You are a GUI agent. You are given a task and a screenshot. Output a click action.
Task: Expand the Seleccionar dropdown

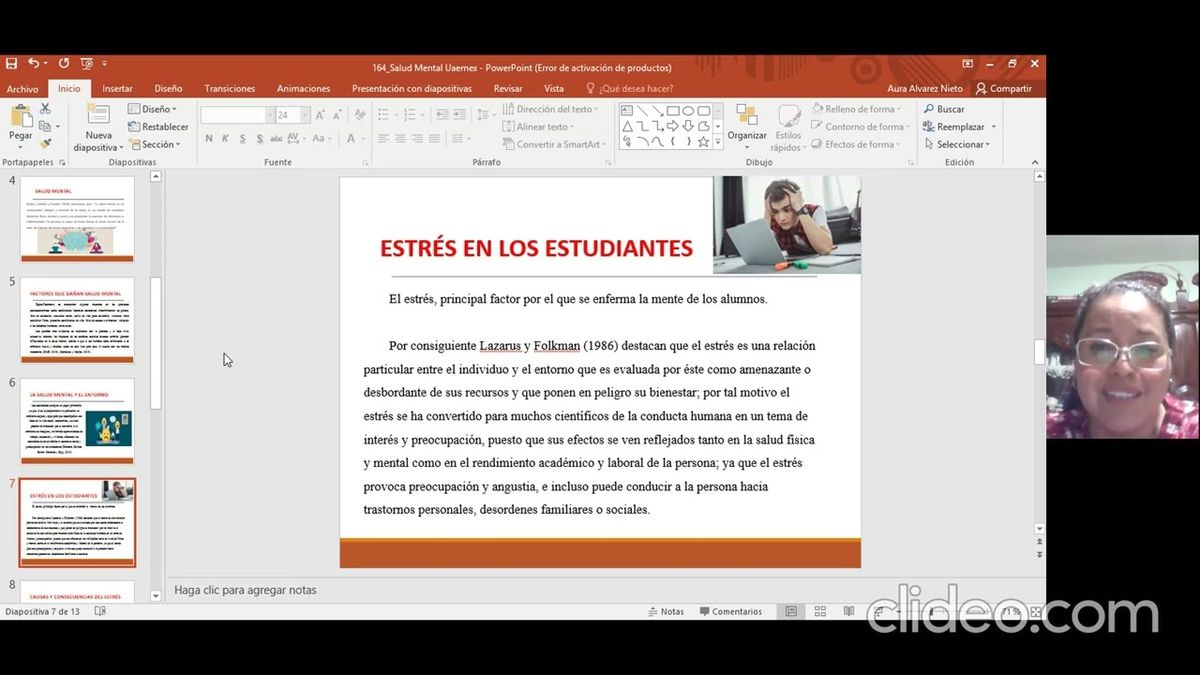point(956,144)
